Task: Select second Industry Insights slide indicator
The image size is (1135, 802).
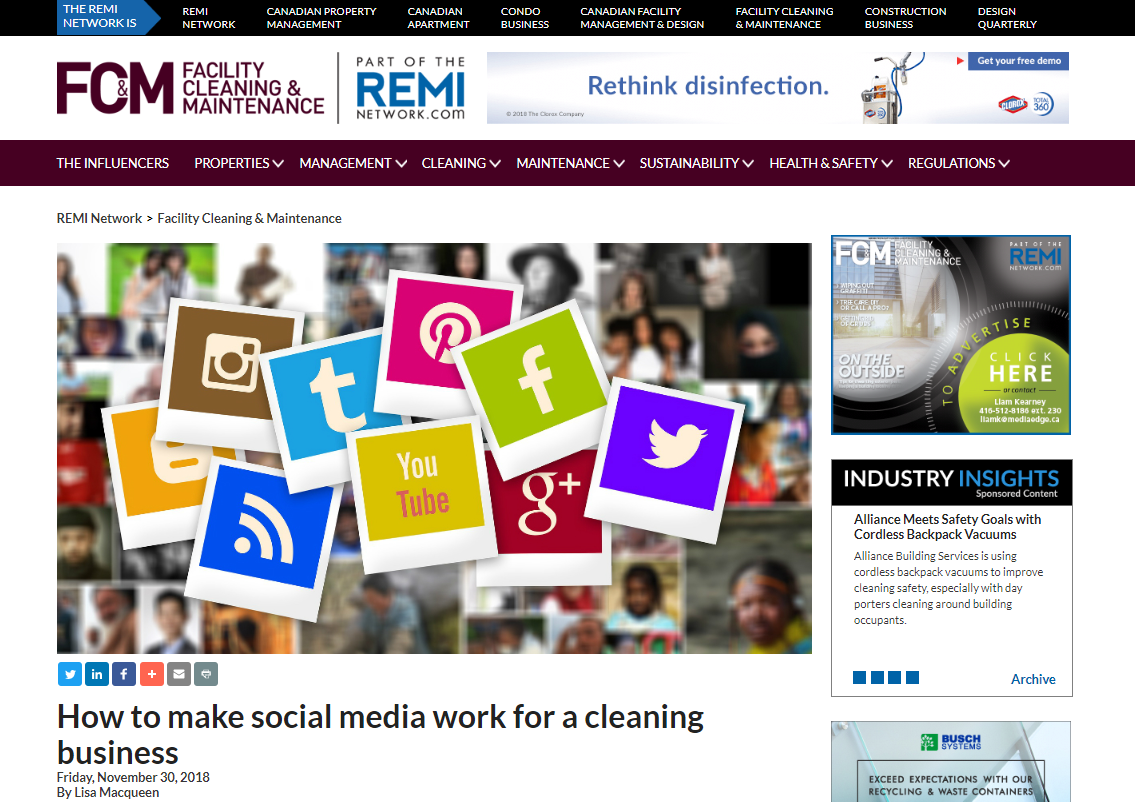Action: point(877,678)
